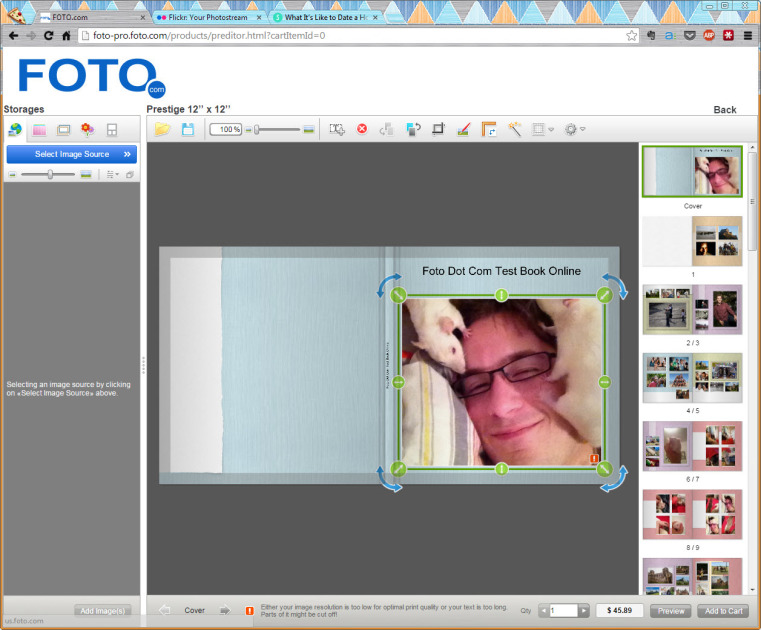Click the open project folder icon
This screenshot has width=761, height=630.
pos(162,129)
